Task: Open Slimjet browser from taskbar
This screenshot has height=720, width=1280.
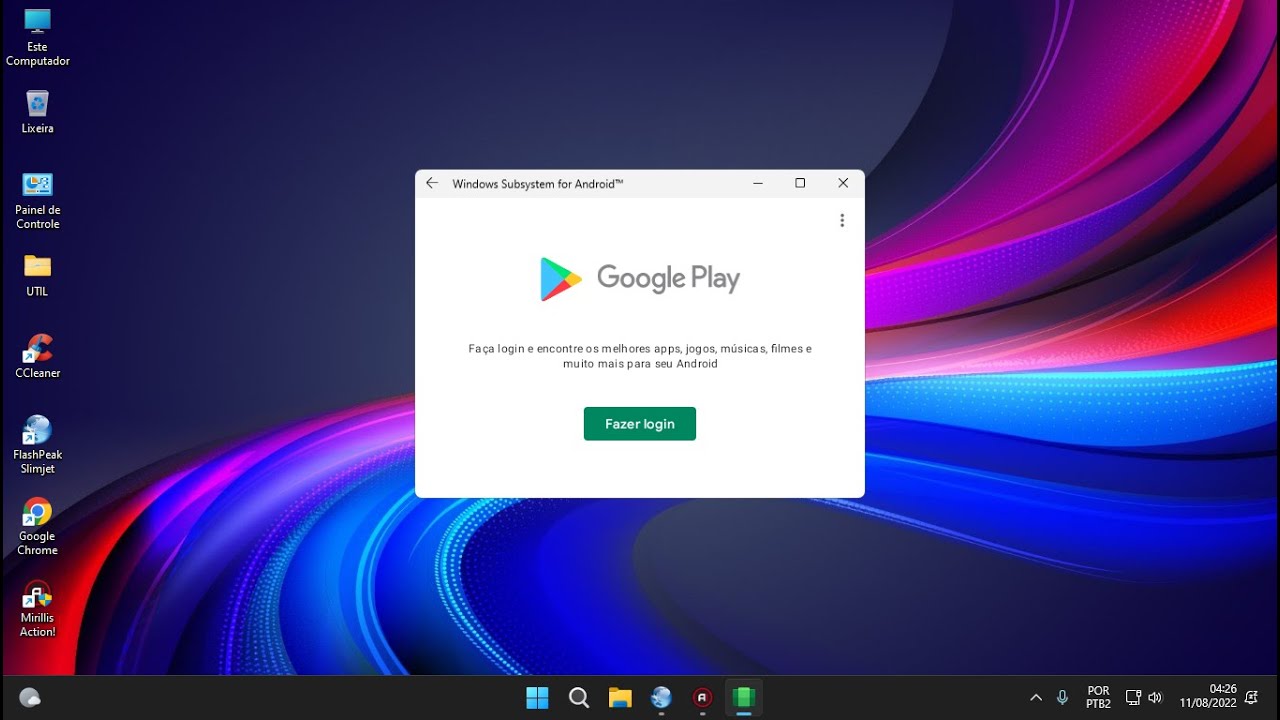Action: tap(661, 698)
